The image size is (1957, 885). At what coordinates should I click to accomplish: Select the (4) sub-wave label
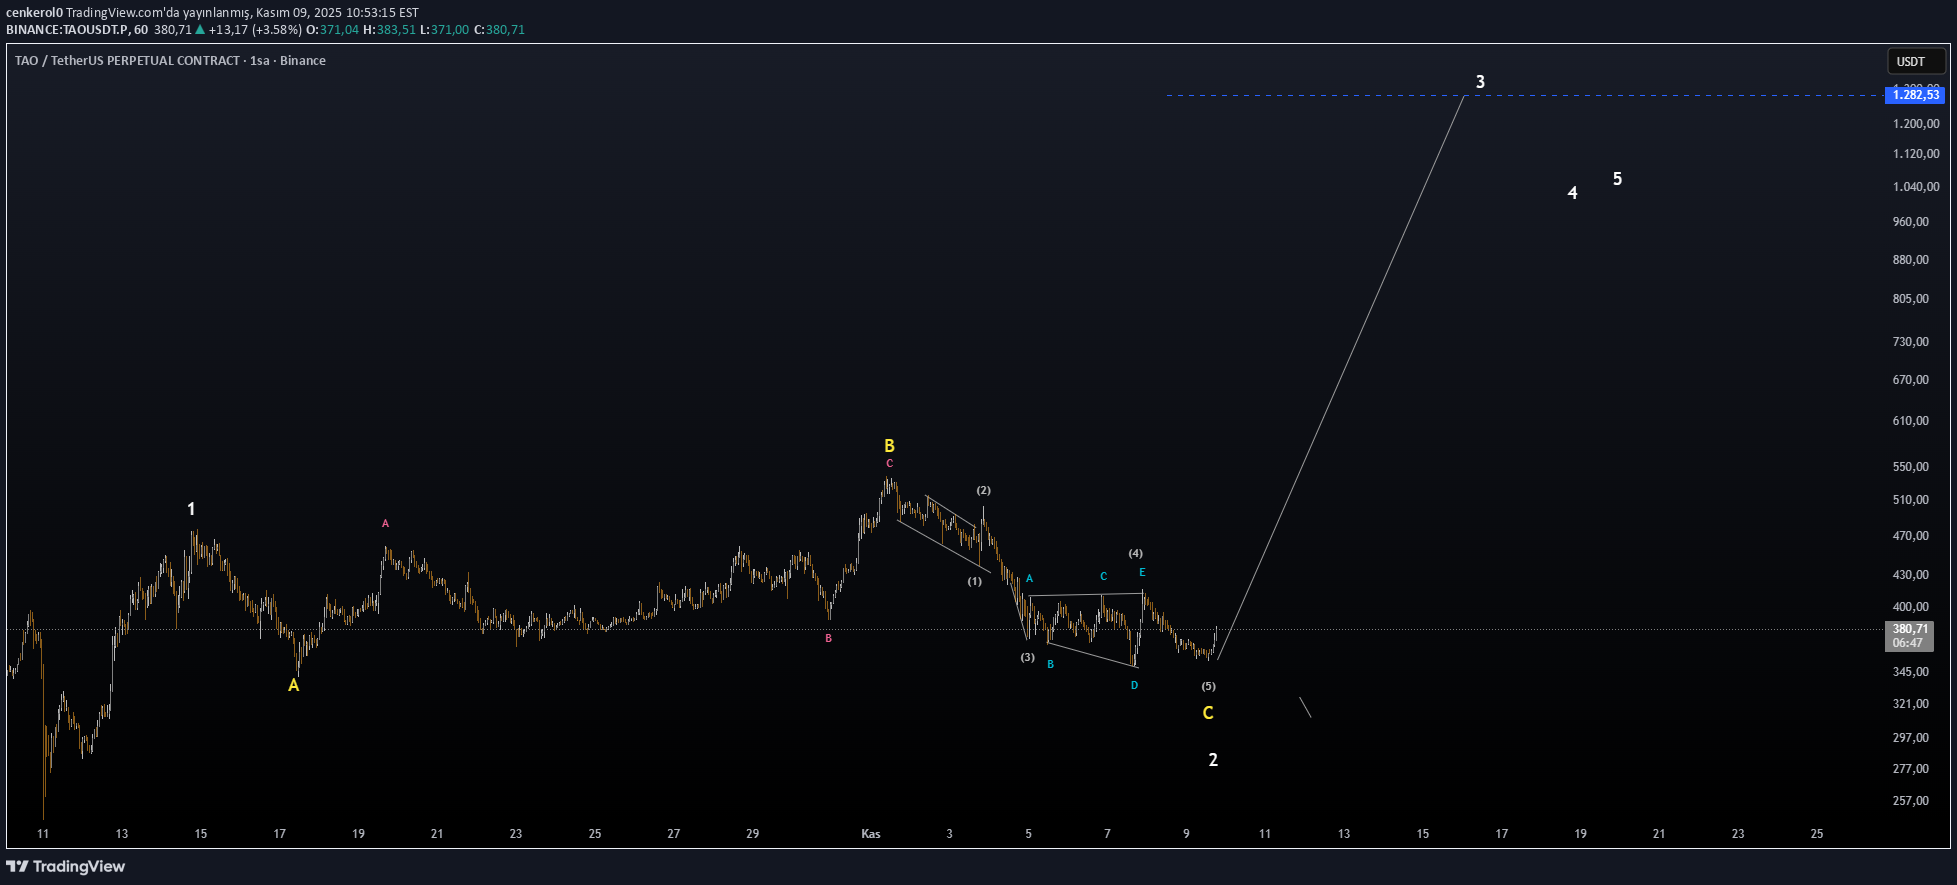[x=1135, y=553]
